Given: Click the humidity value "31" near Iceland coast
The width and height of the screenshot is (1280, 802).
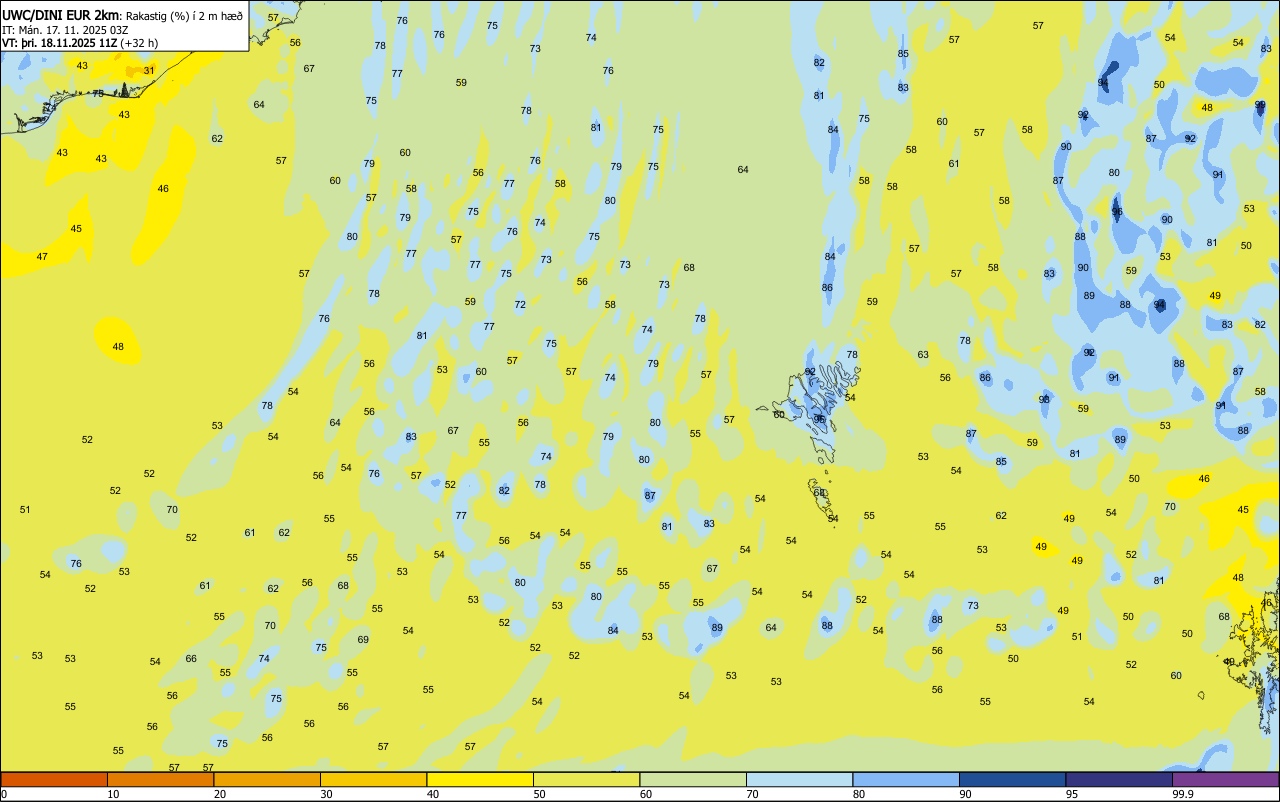Looking at the screenshot, I should (x=149, y=70).
